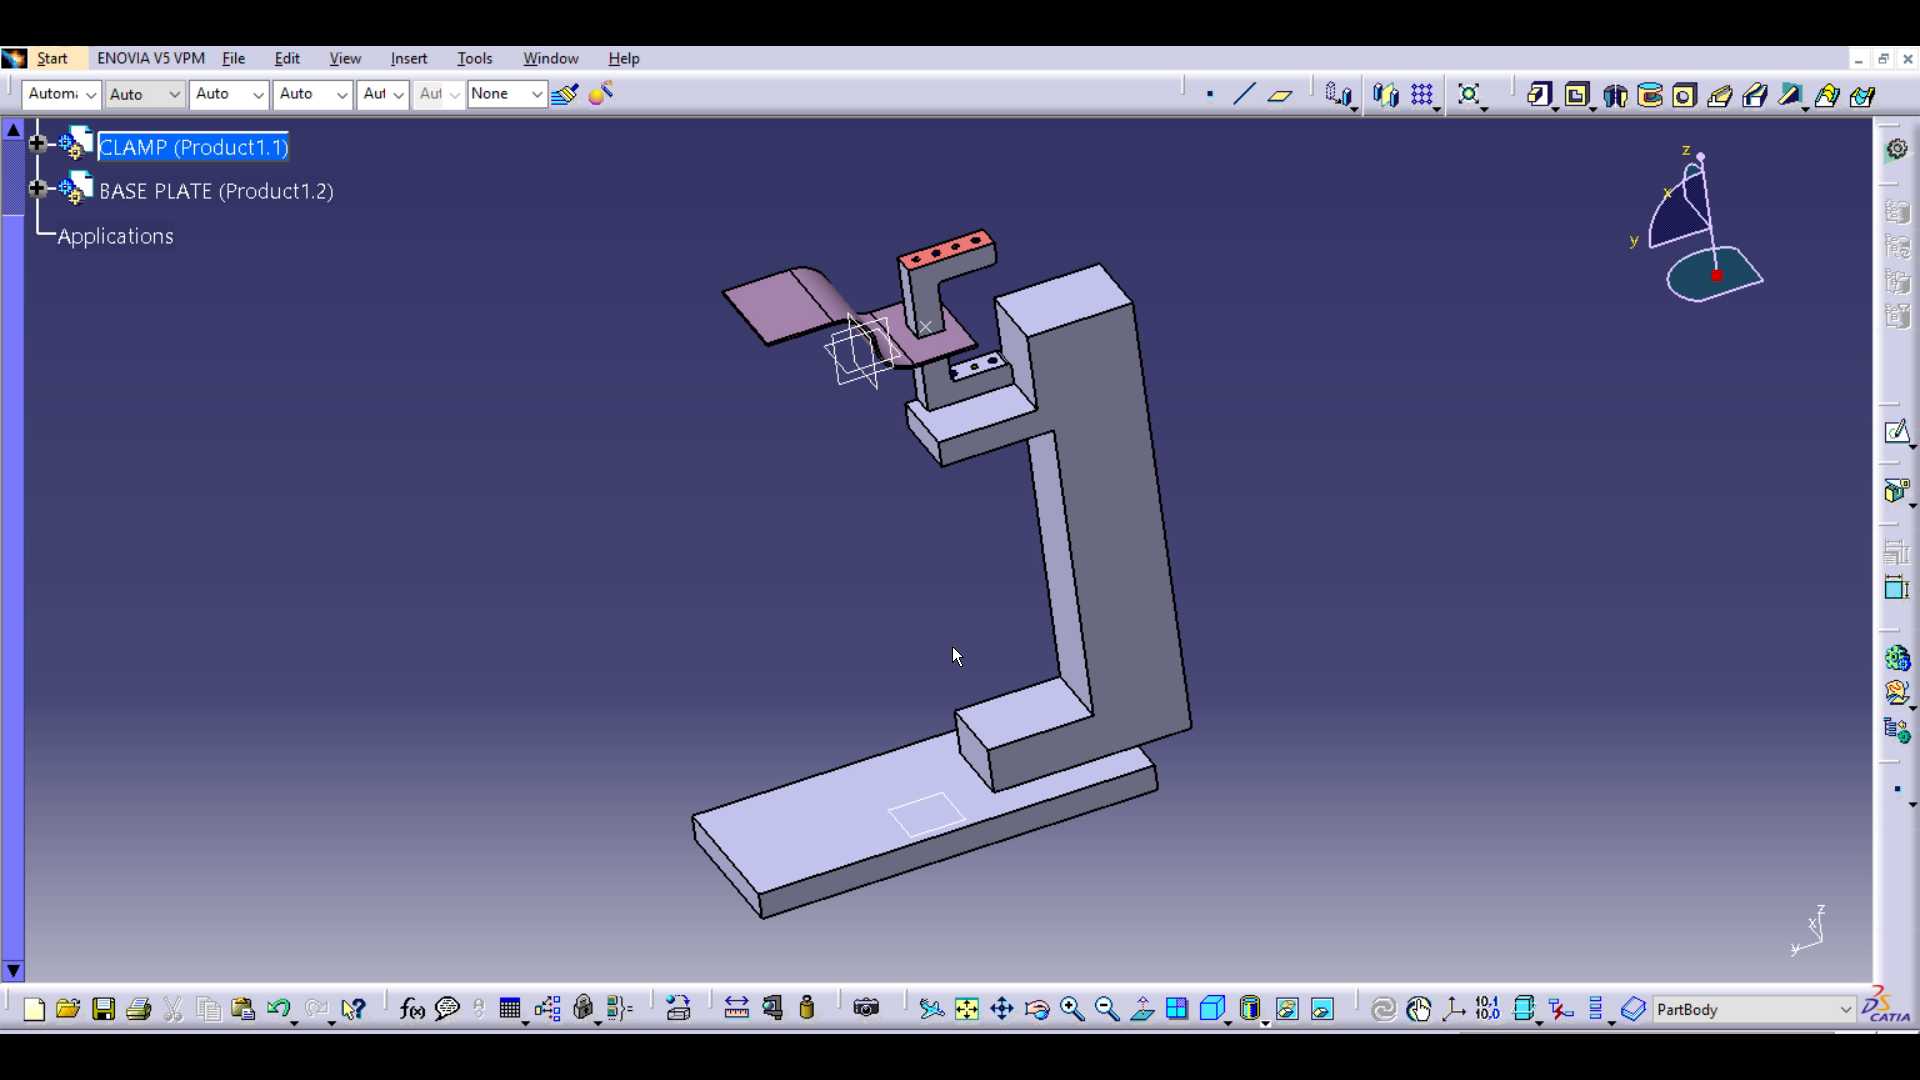Viewport: 1920px width, 1080px height.
Task: Click the Applications tree entry
Action: pos(116,237)
